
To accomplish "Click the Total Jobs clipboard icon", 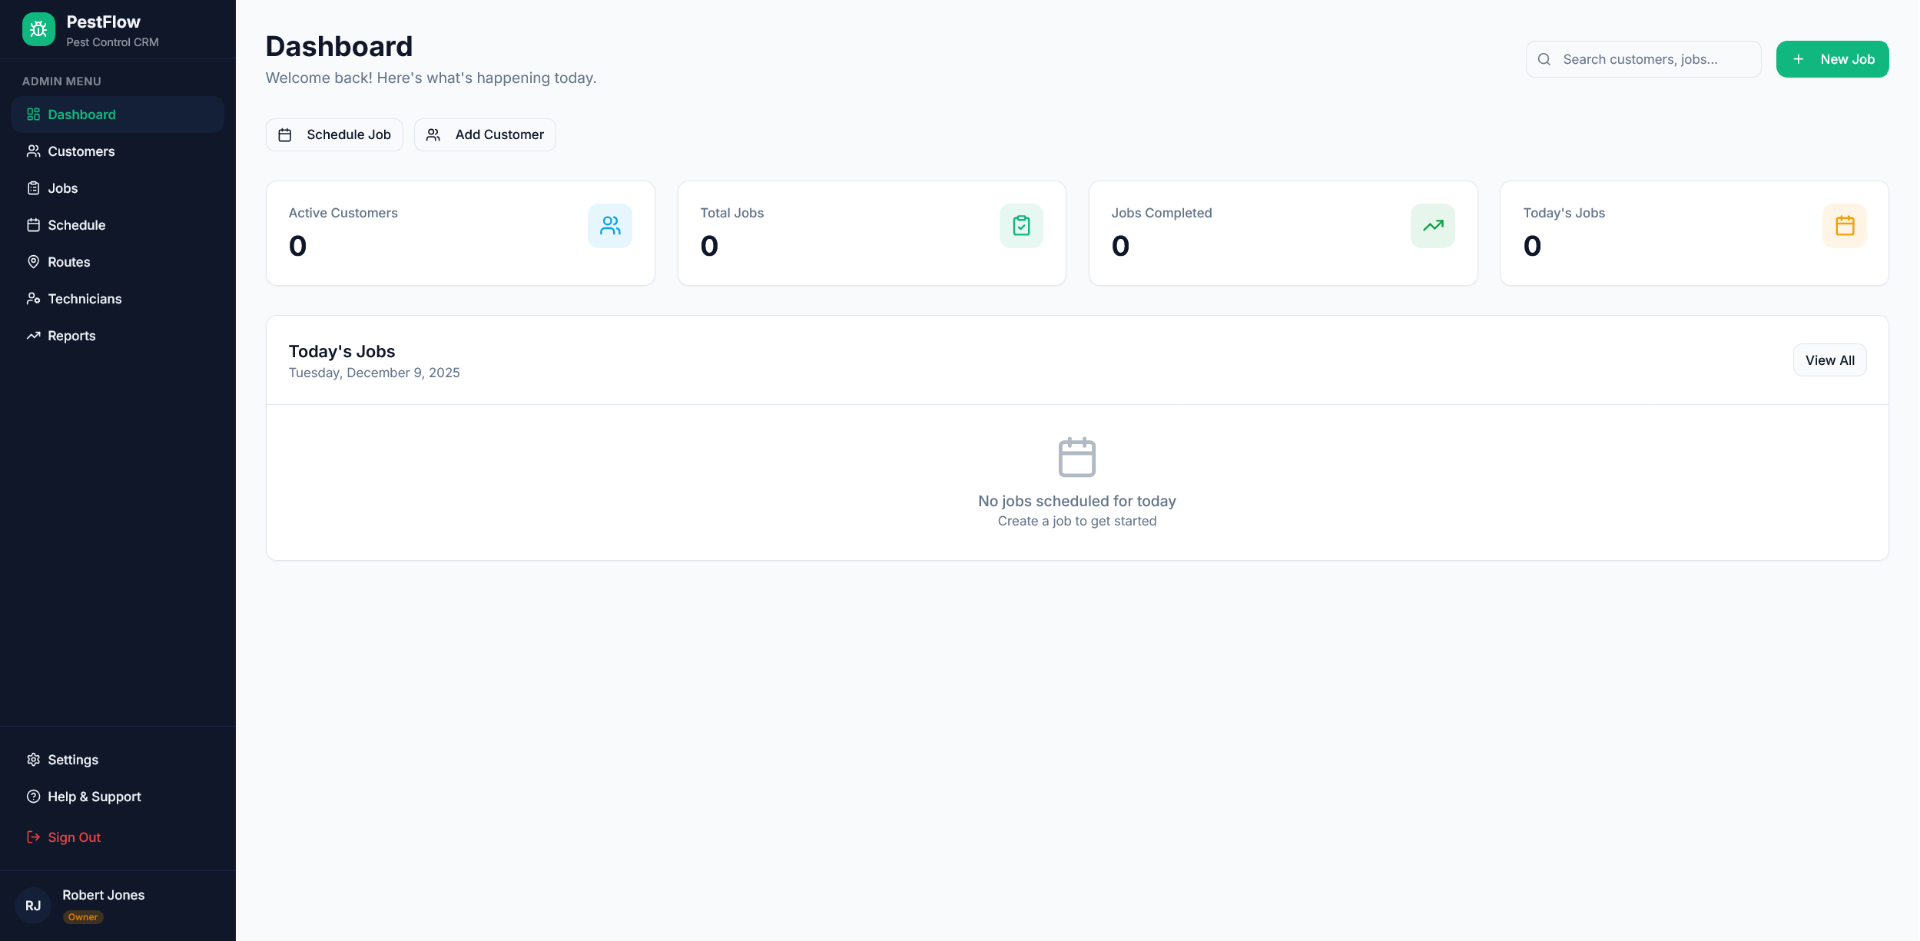I will tap(1021, 226).
